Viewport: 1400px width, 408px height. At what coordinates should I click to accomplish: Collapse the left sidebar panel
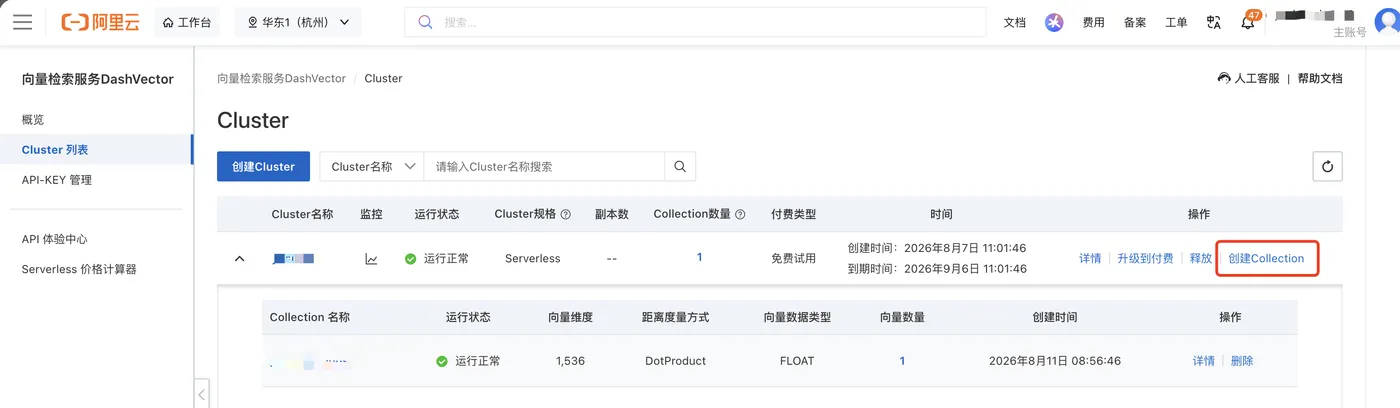(x=201, y=394)
